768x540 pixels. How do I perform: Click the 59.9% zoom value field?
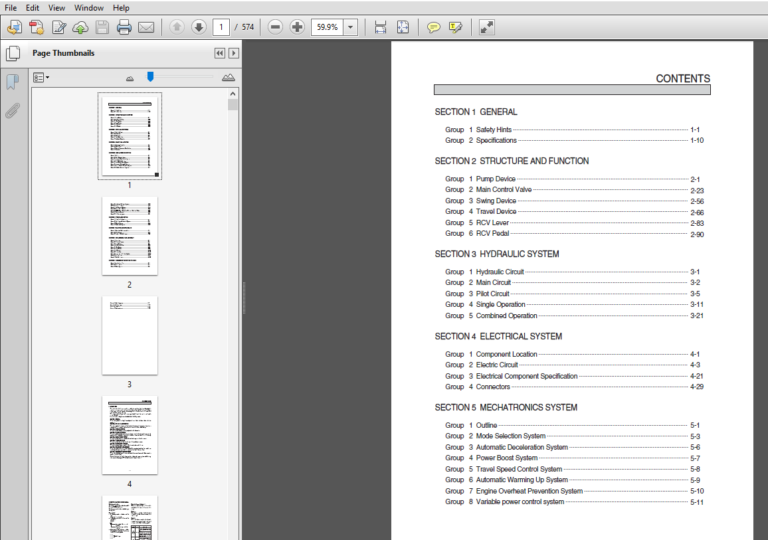(x=327, y=27)
